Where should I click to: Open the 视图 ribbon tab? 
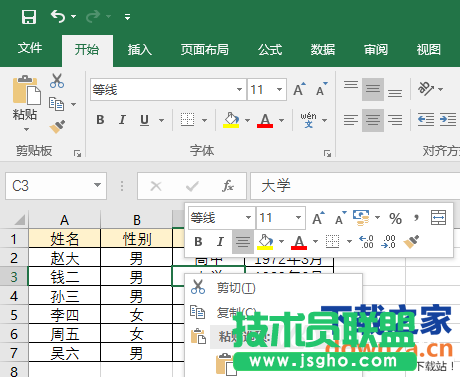(429, 49)
